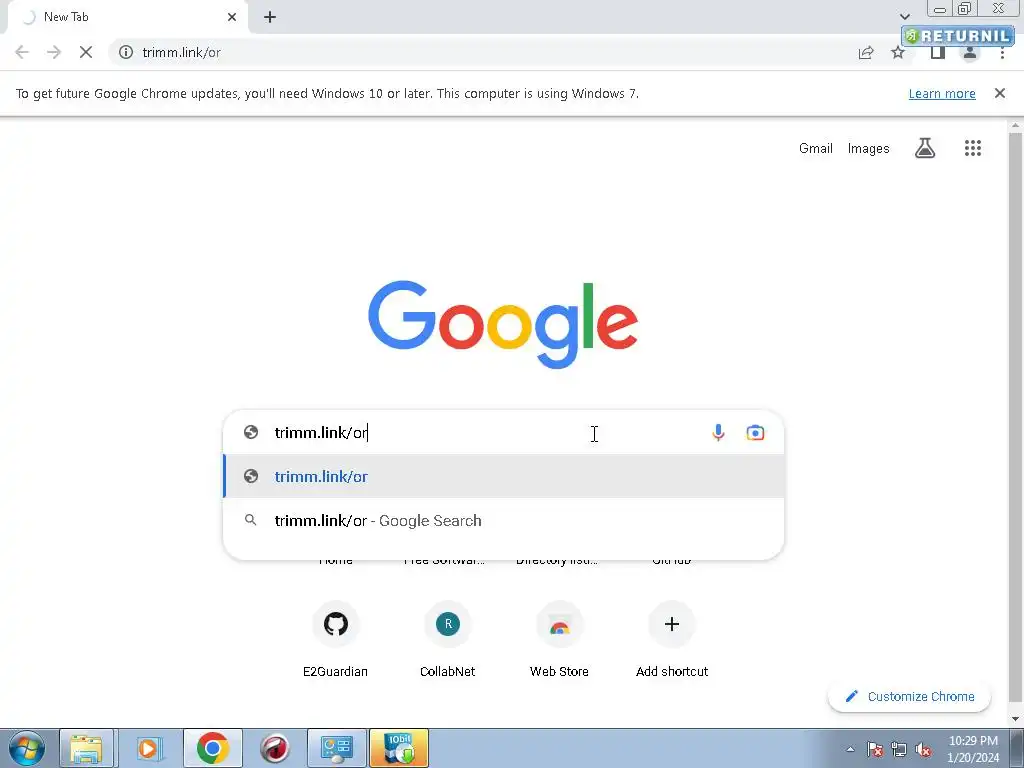
Task: Open Google Images link
Action: [x=869, y=148]
